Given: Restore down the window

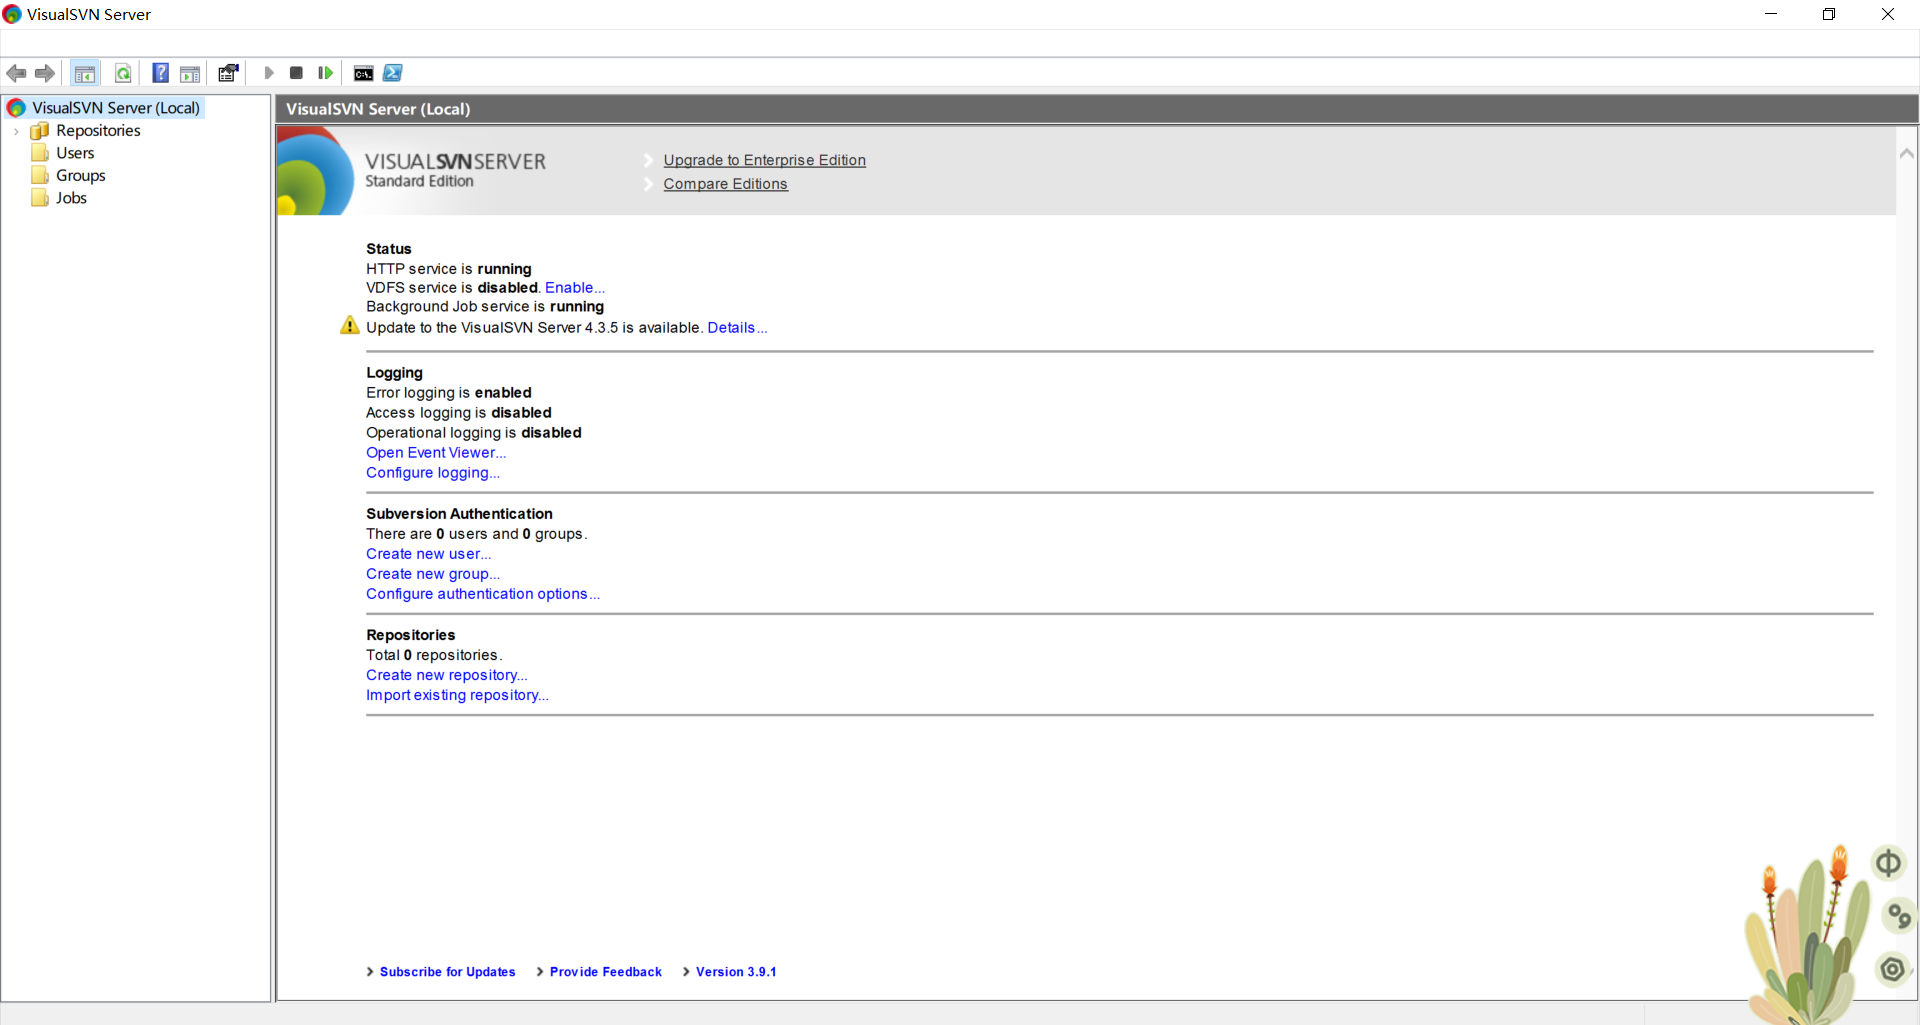Looking at the screenshot, I should click(x=1829, y=14).
